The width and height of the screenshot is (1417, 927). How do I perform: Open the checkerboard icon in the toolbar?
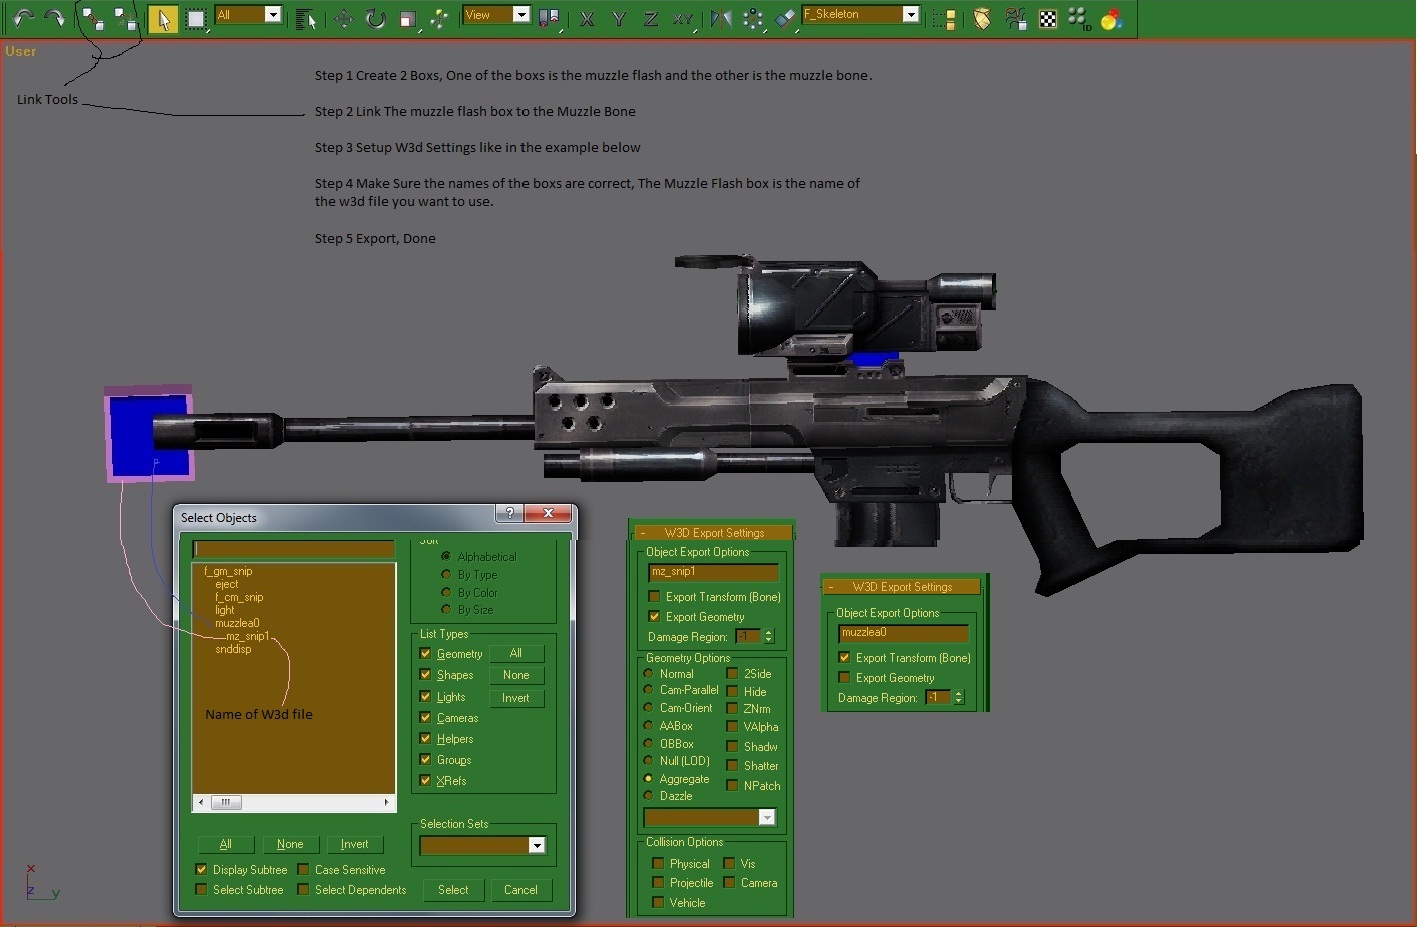point(1048,18)
